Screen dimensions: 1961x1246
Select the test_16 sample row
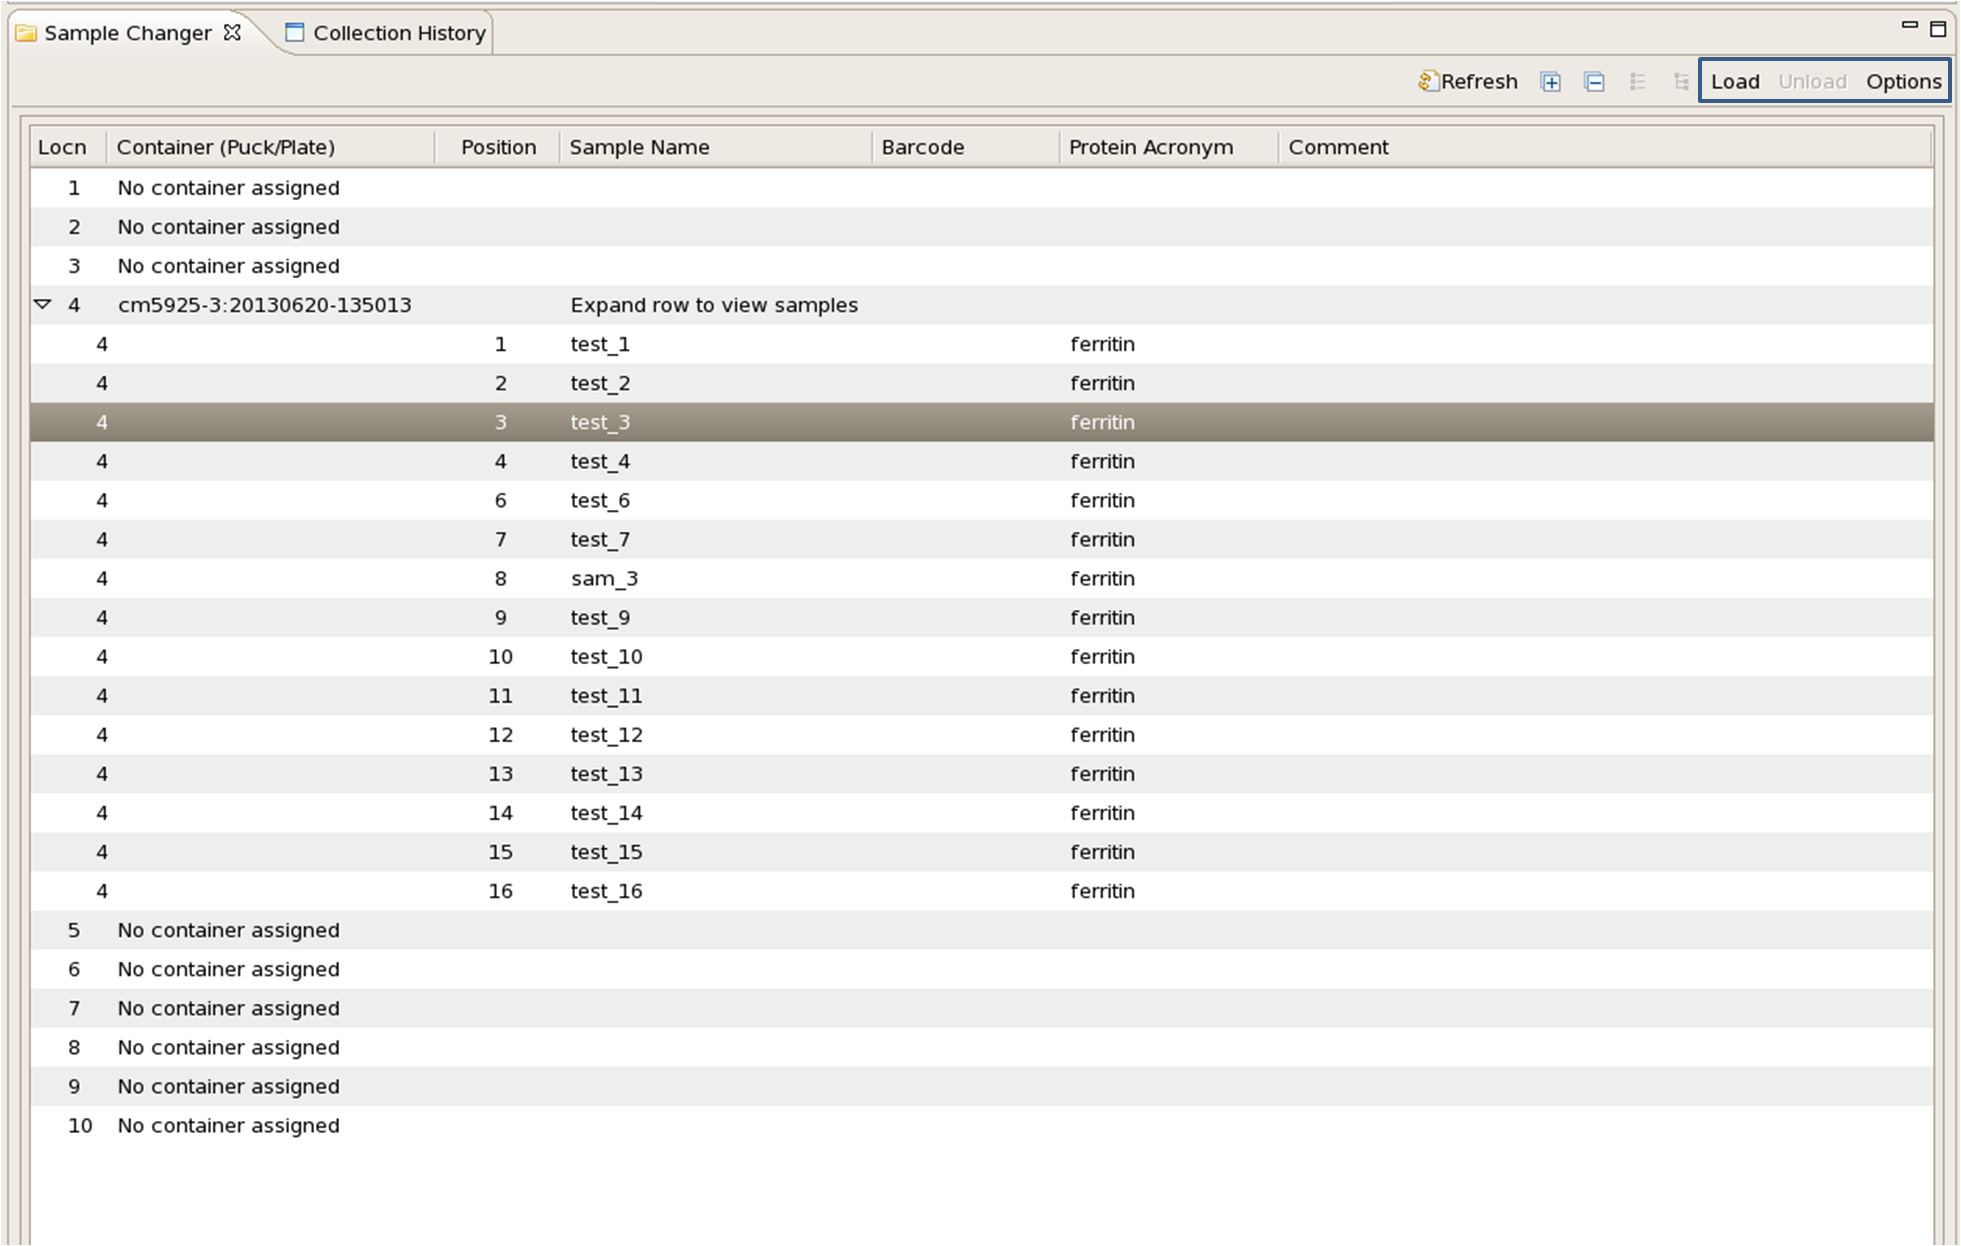pos(606,891)
